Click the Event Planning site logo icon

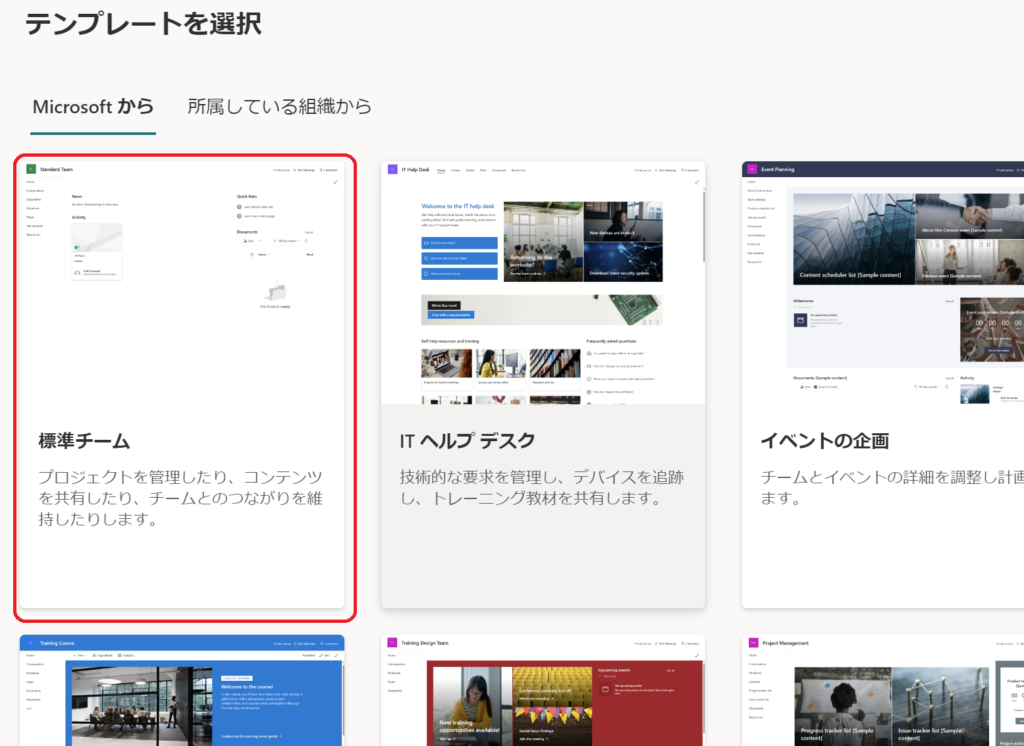tap(753, 169)
